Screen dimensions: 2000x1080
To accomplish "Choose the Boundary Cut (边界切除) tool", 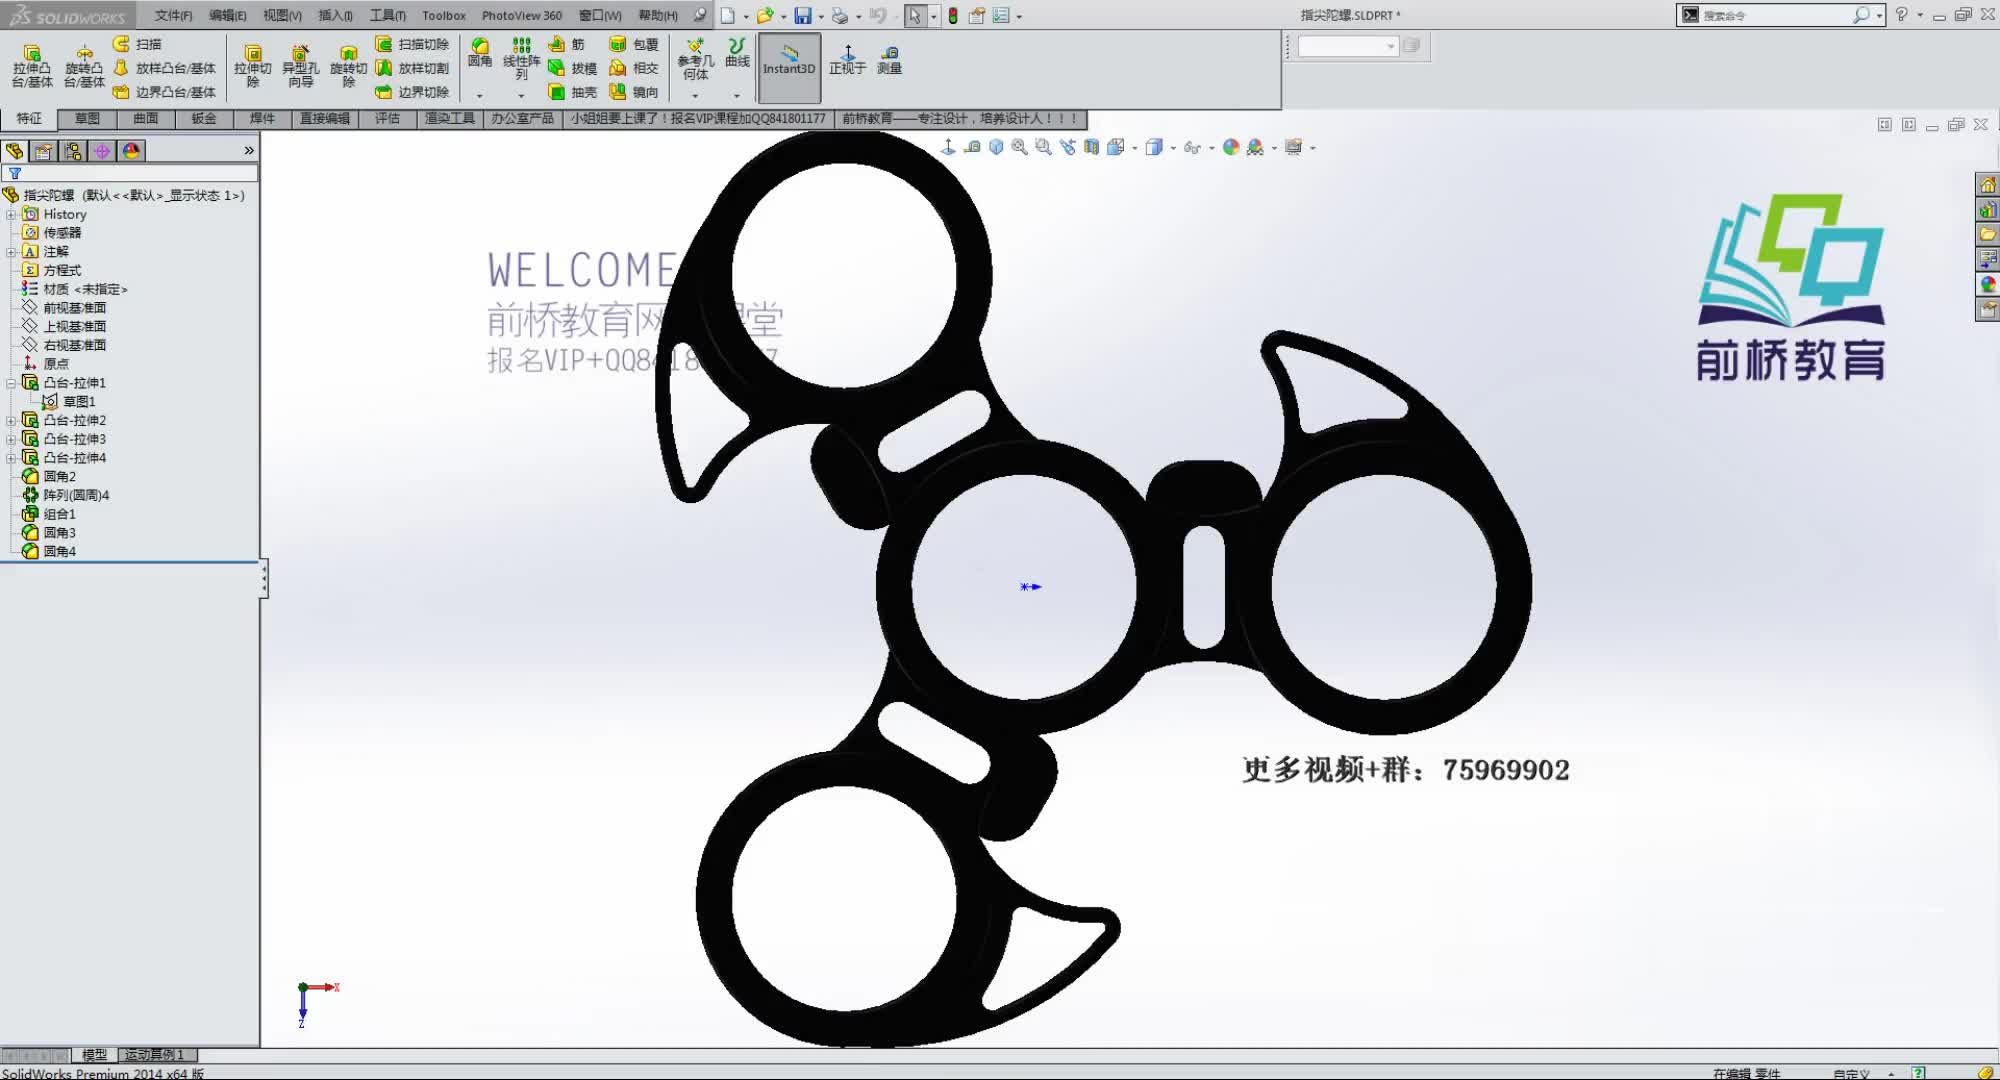I will pos(412,92).
